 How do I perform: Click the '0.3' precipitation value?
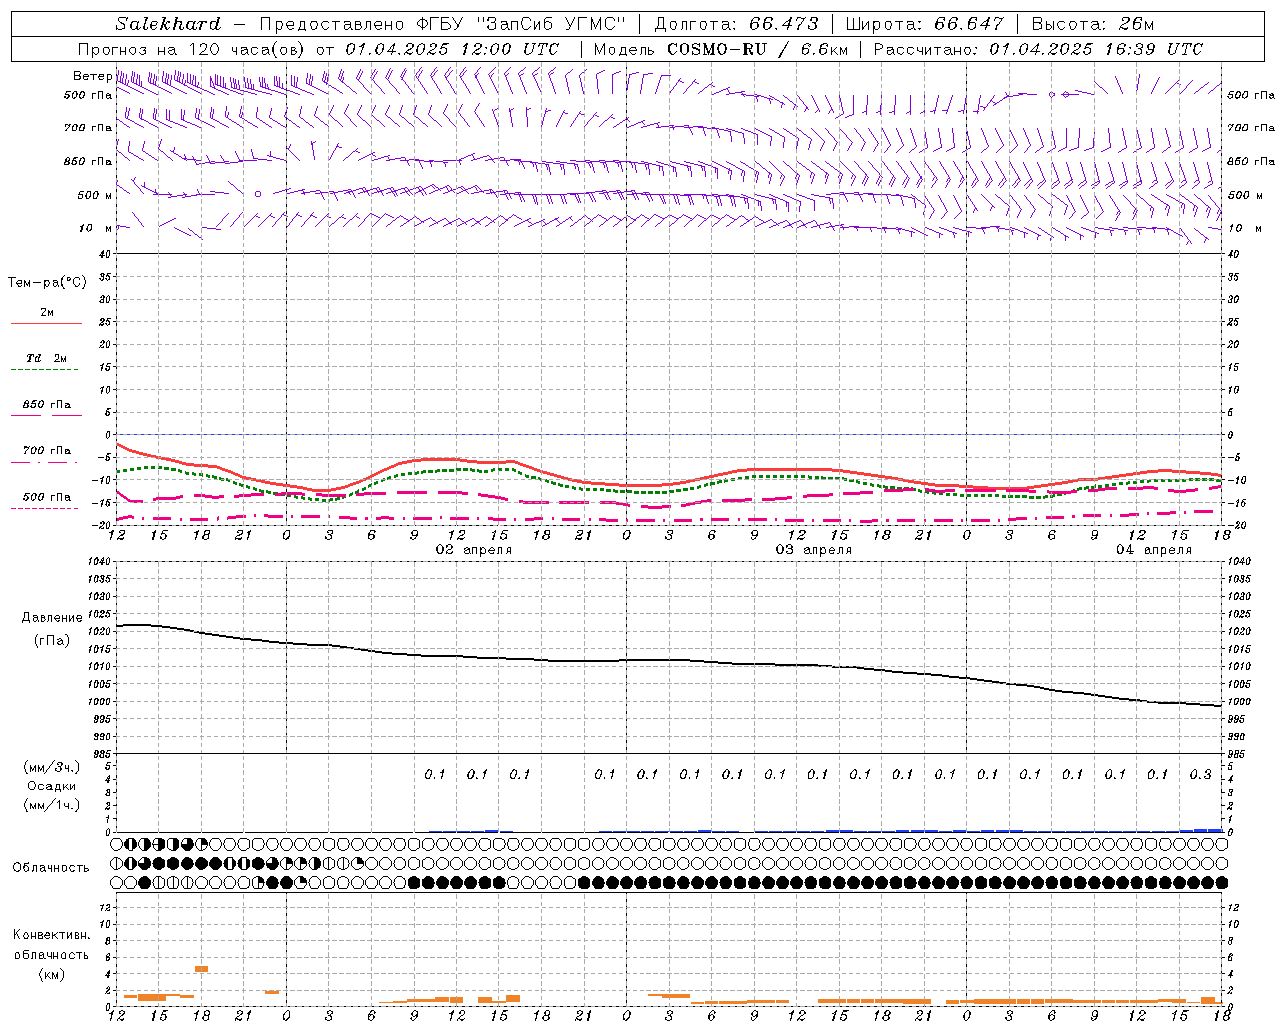[x=1200, y=775]
